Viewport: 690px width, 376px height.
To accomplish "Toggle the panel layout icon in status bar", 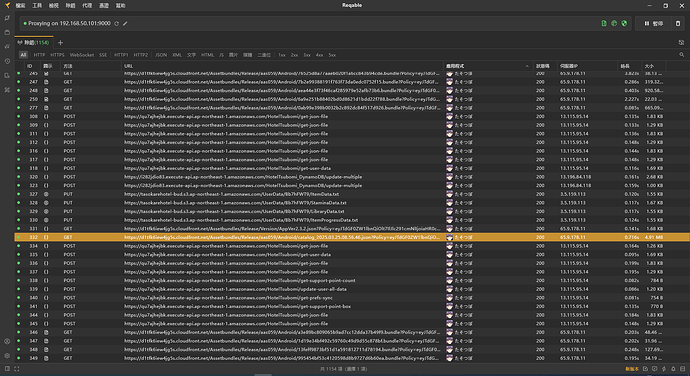I will (x=7, y=369).
